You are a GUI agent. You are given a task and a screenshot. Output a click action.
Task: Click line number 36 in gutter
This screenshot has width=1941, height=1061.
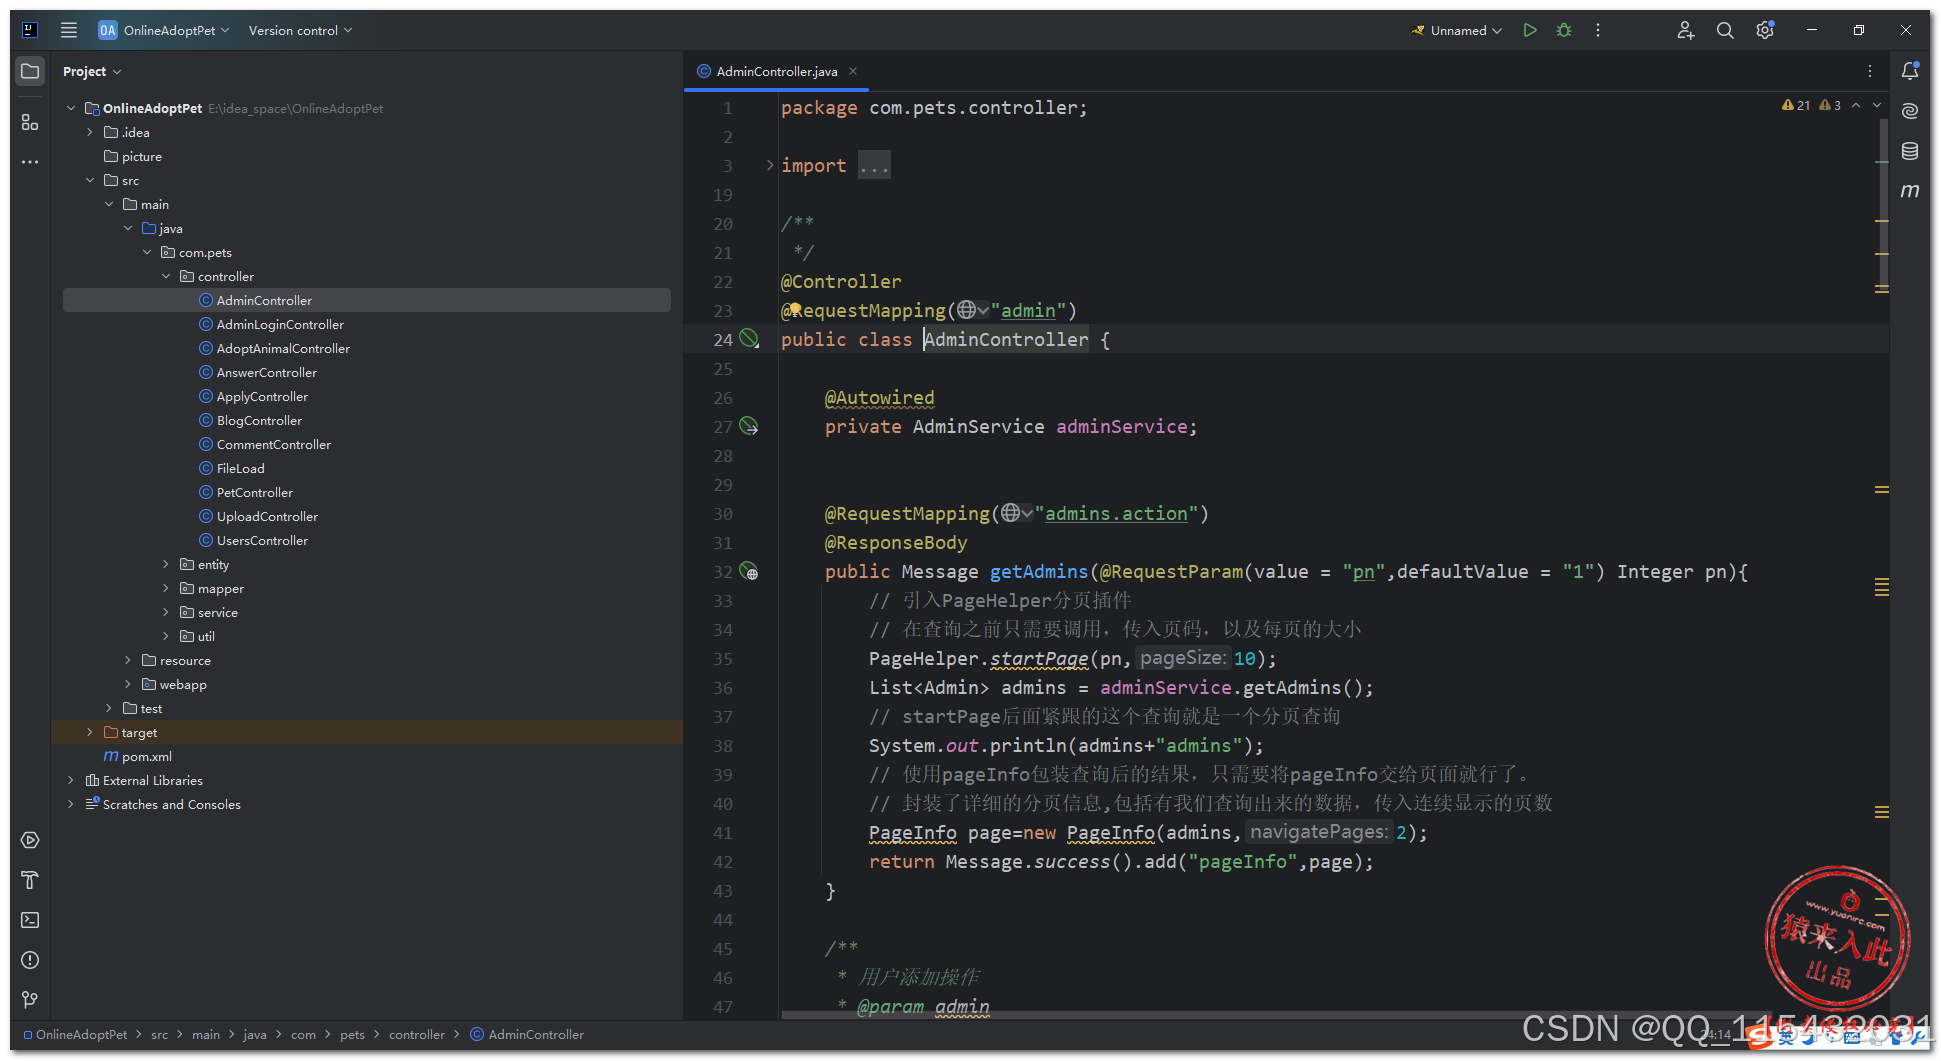click(722, 688)
